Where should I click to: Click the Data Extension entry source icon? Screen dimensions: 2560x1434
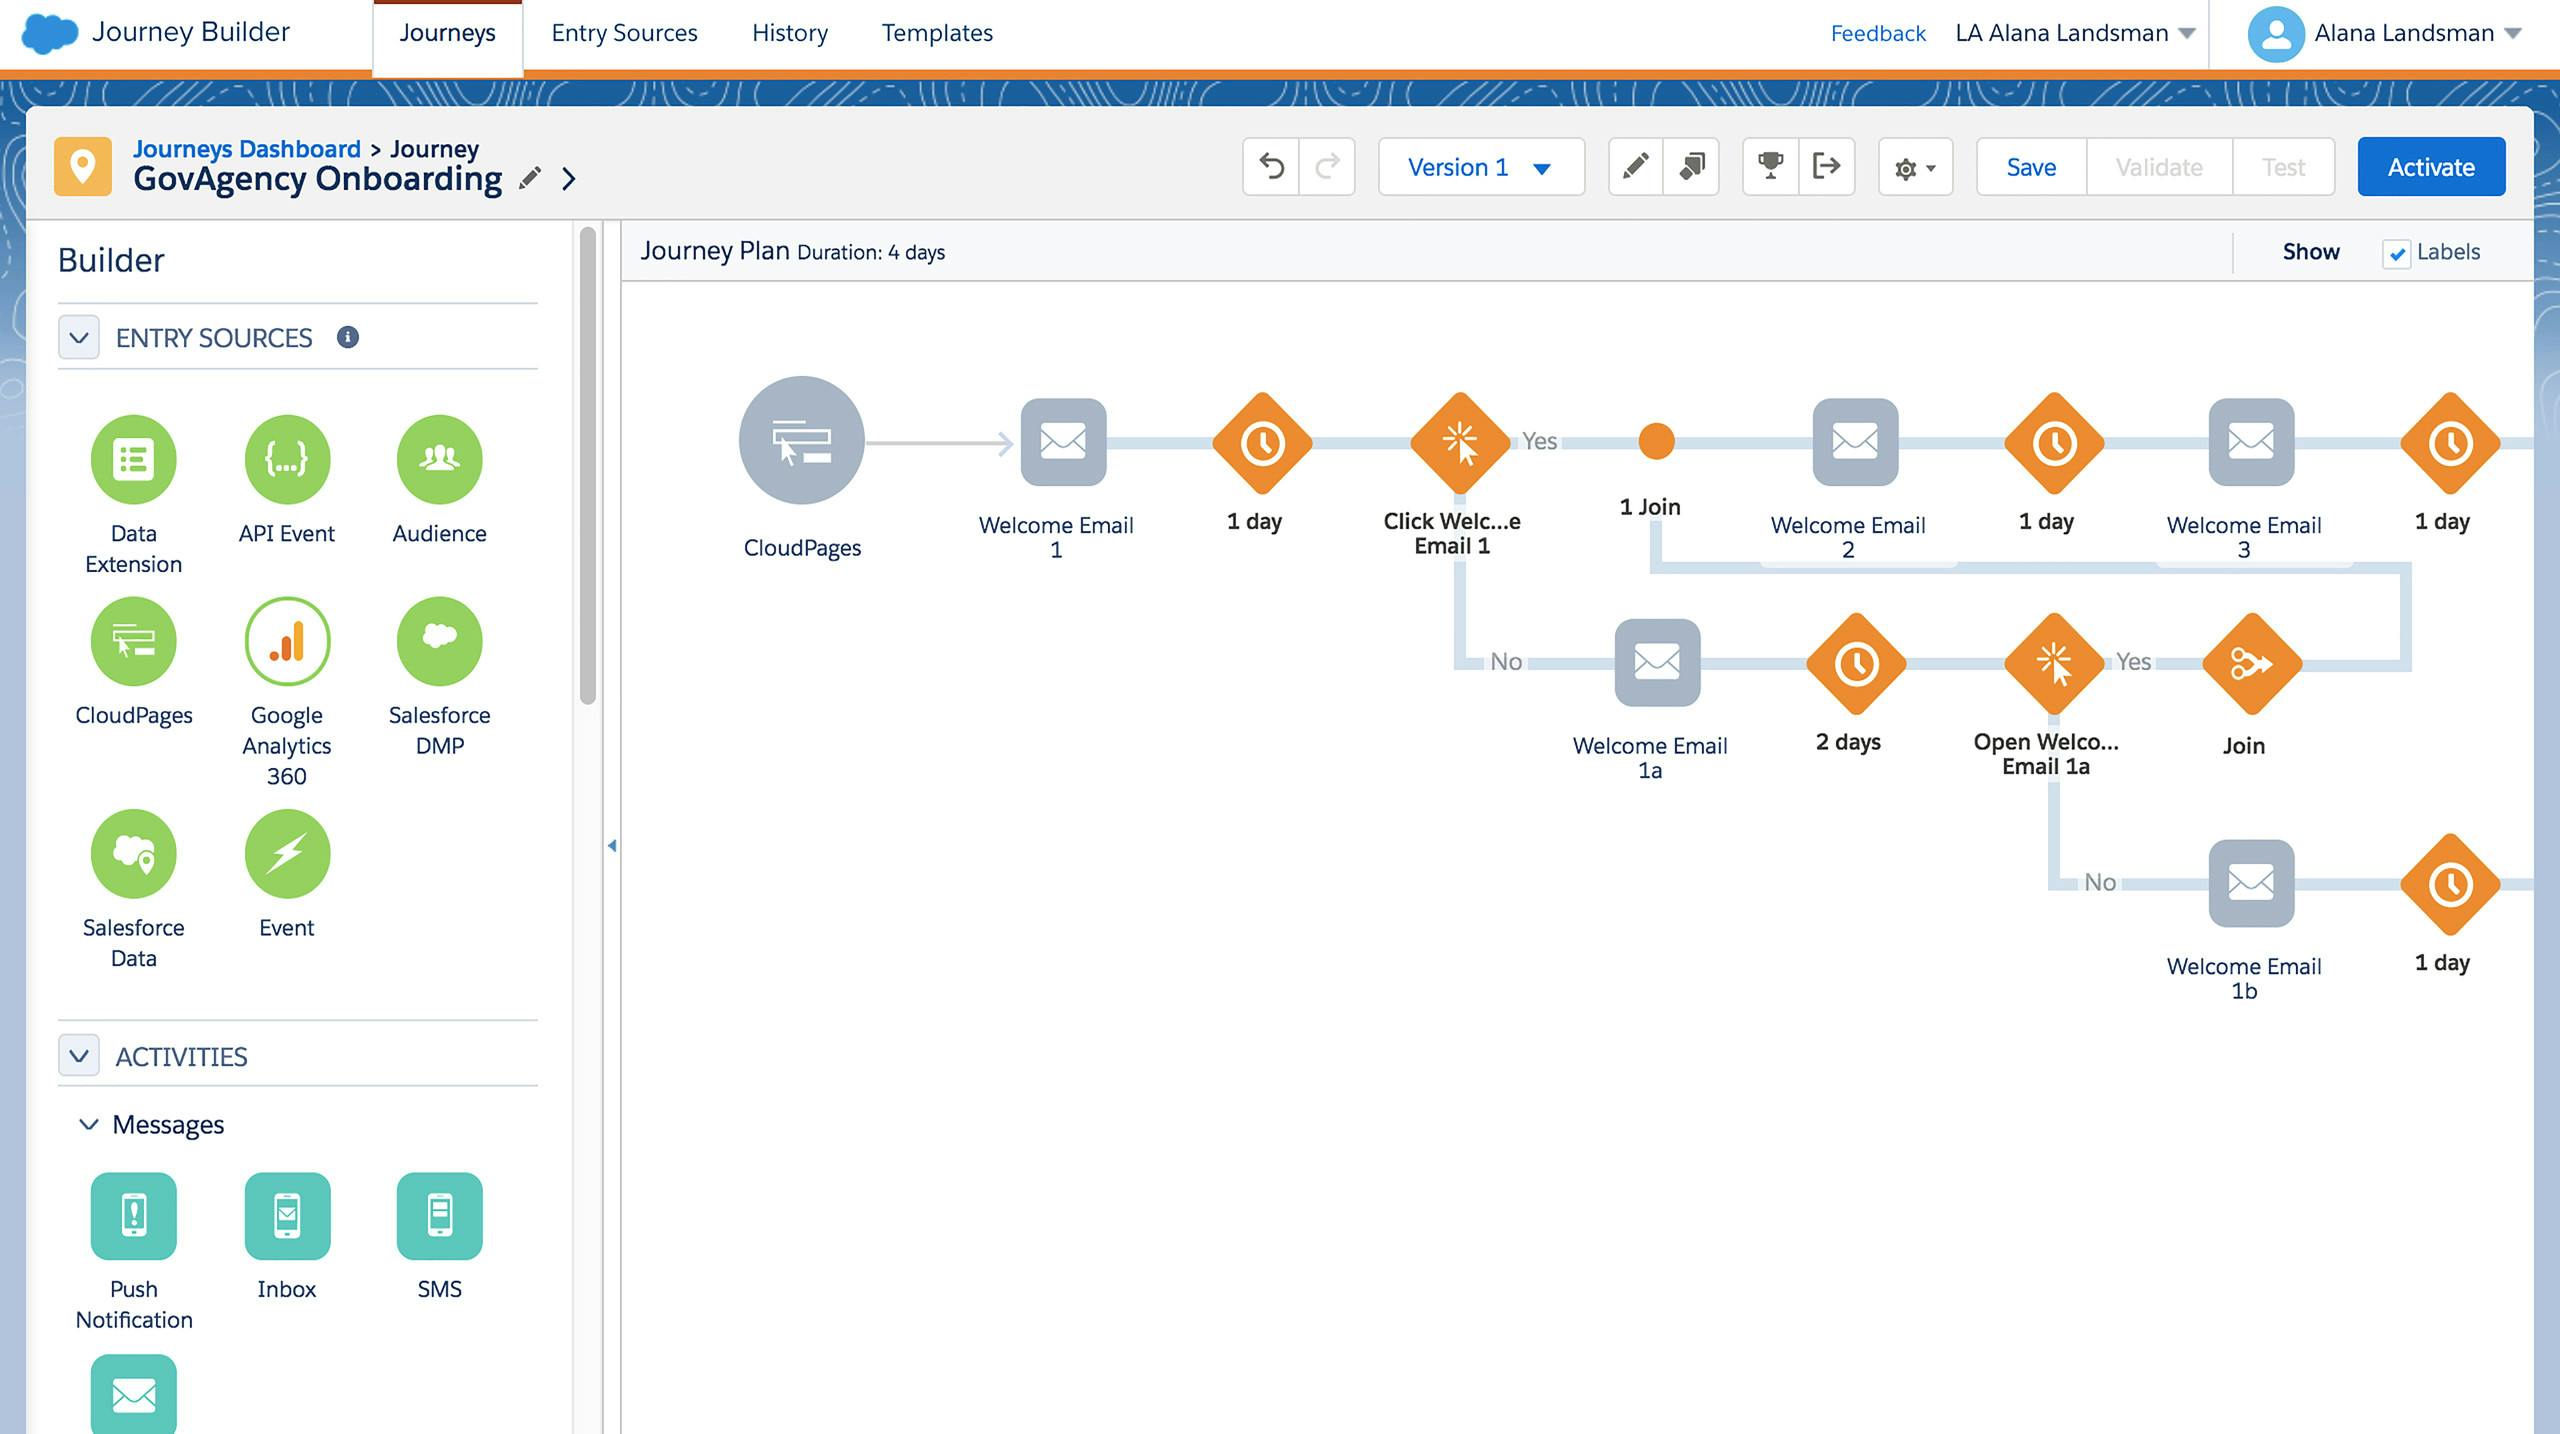click(132, 459)
